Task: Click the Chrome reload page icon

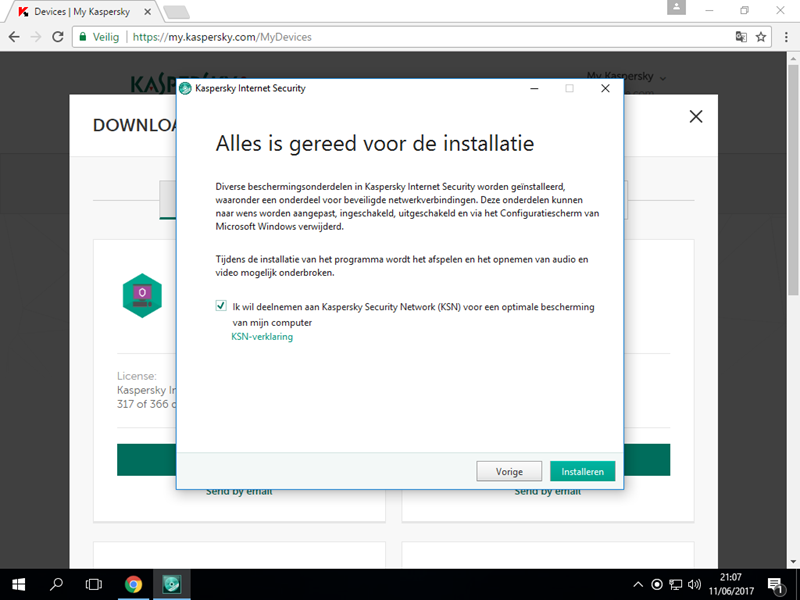Action: tap(58, 37)
